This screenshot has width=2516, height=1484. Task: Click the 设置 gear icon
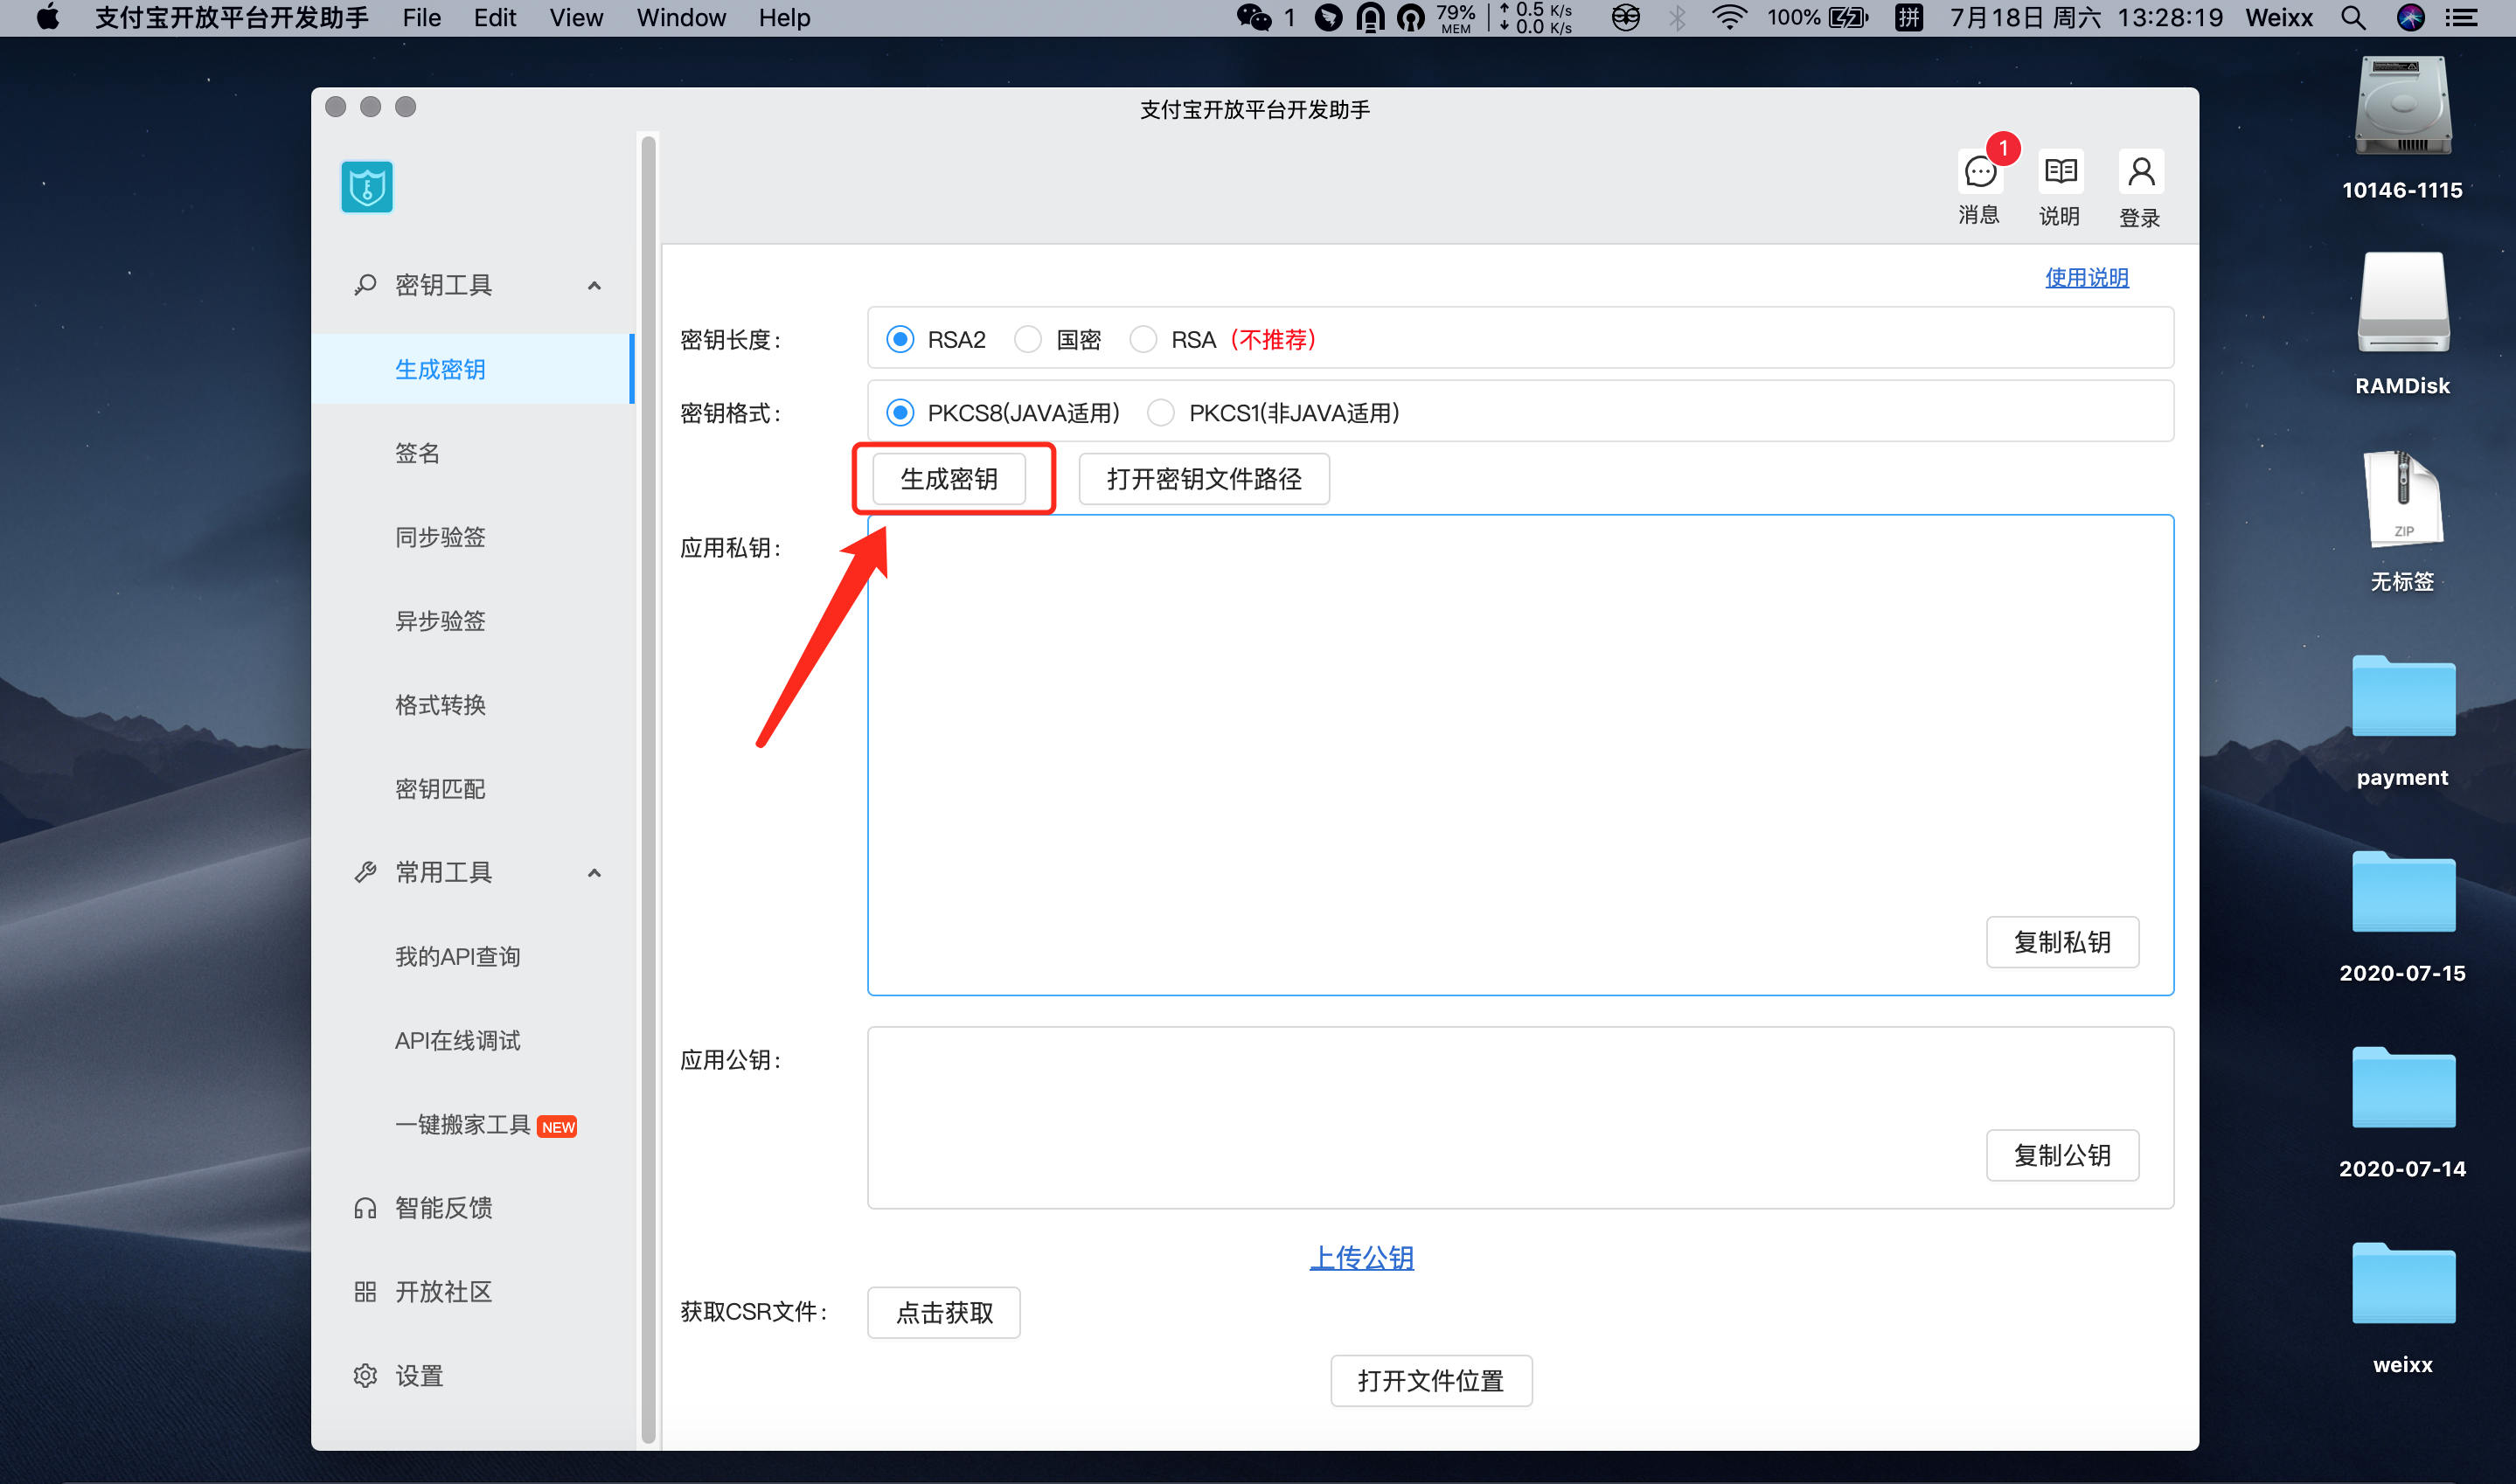point(365,1376)
